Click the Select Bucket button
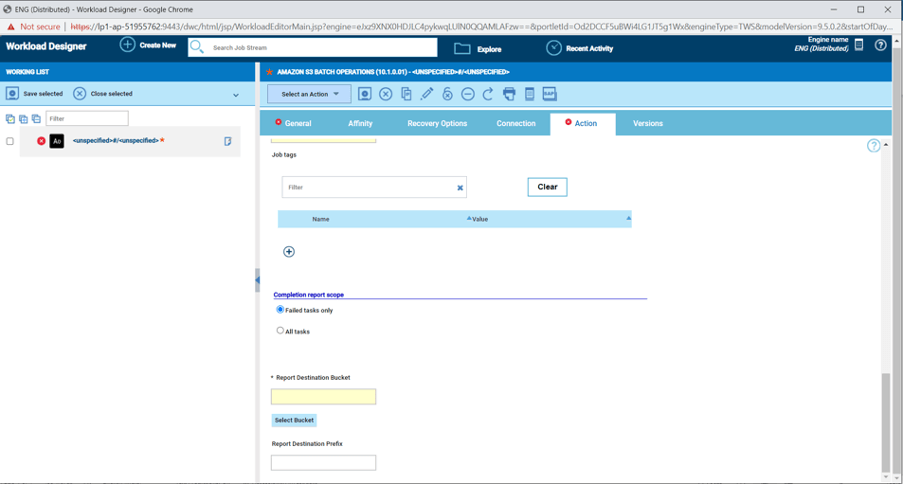Viewport: 904px width, 484px height. coord(294,420)
